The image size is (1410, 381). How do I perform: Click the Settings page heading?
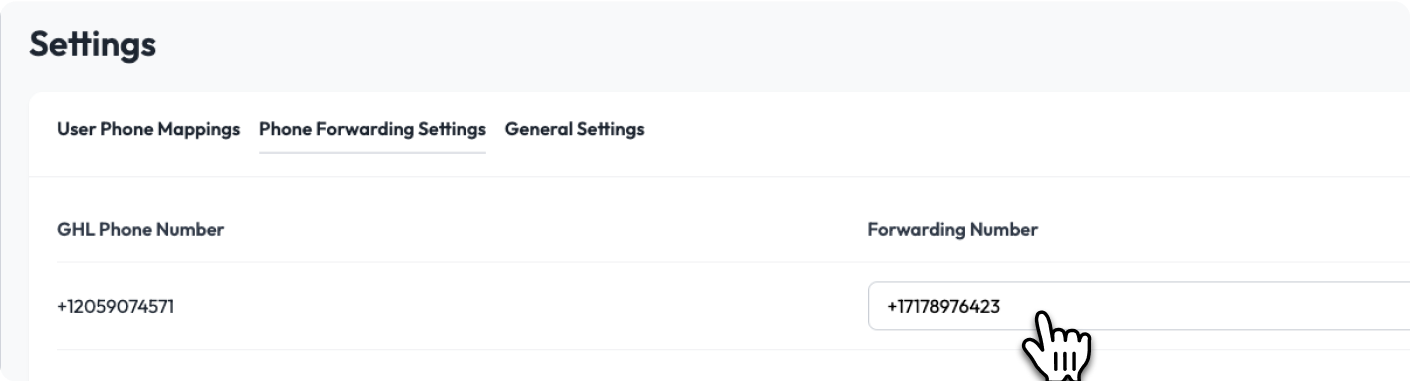[92, 45]
